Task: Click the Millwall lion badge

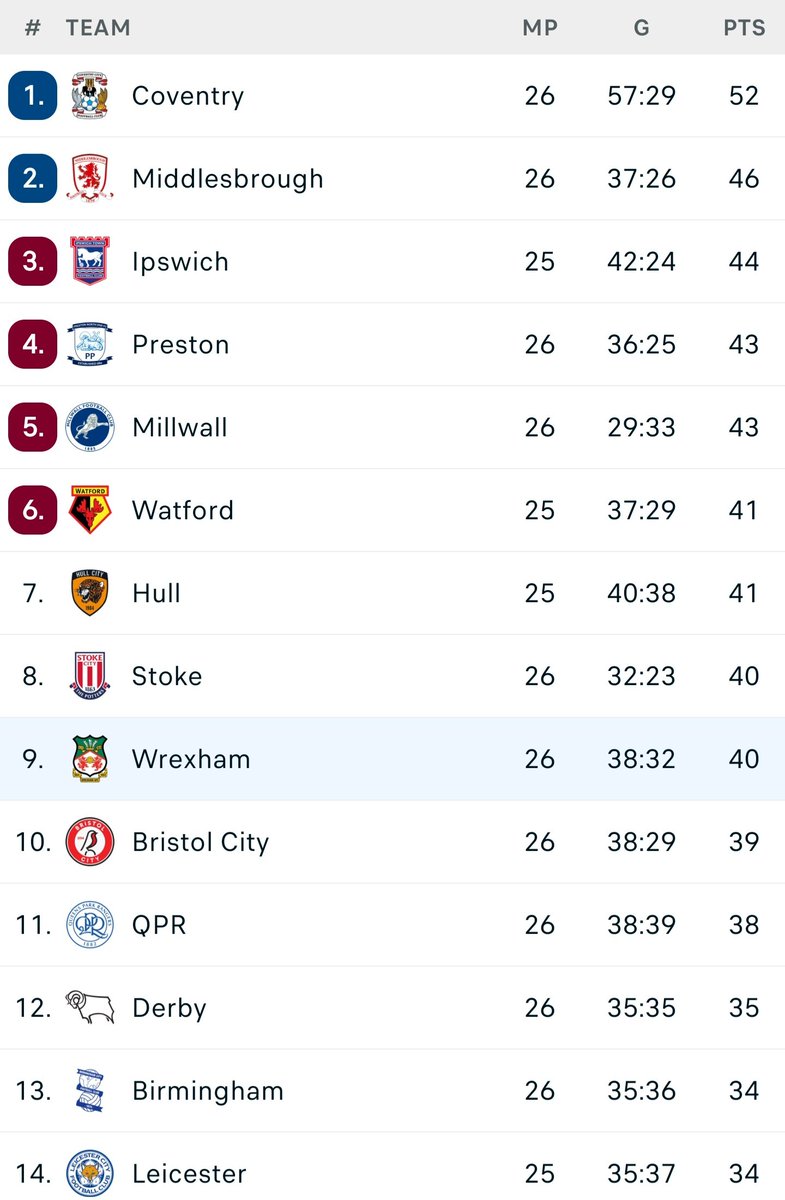Action: tap(90, 428)
